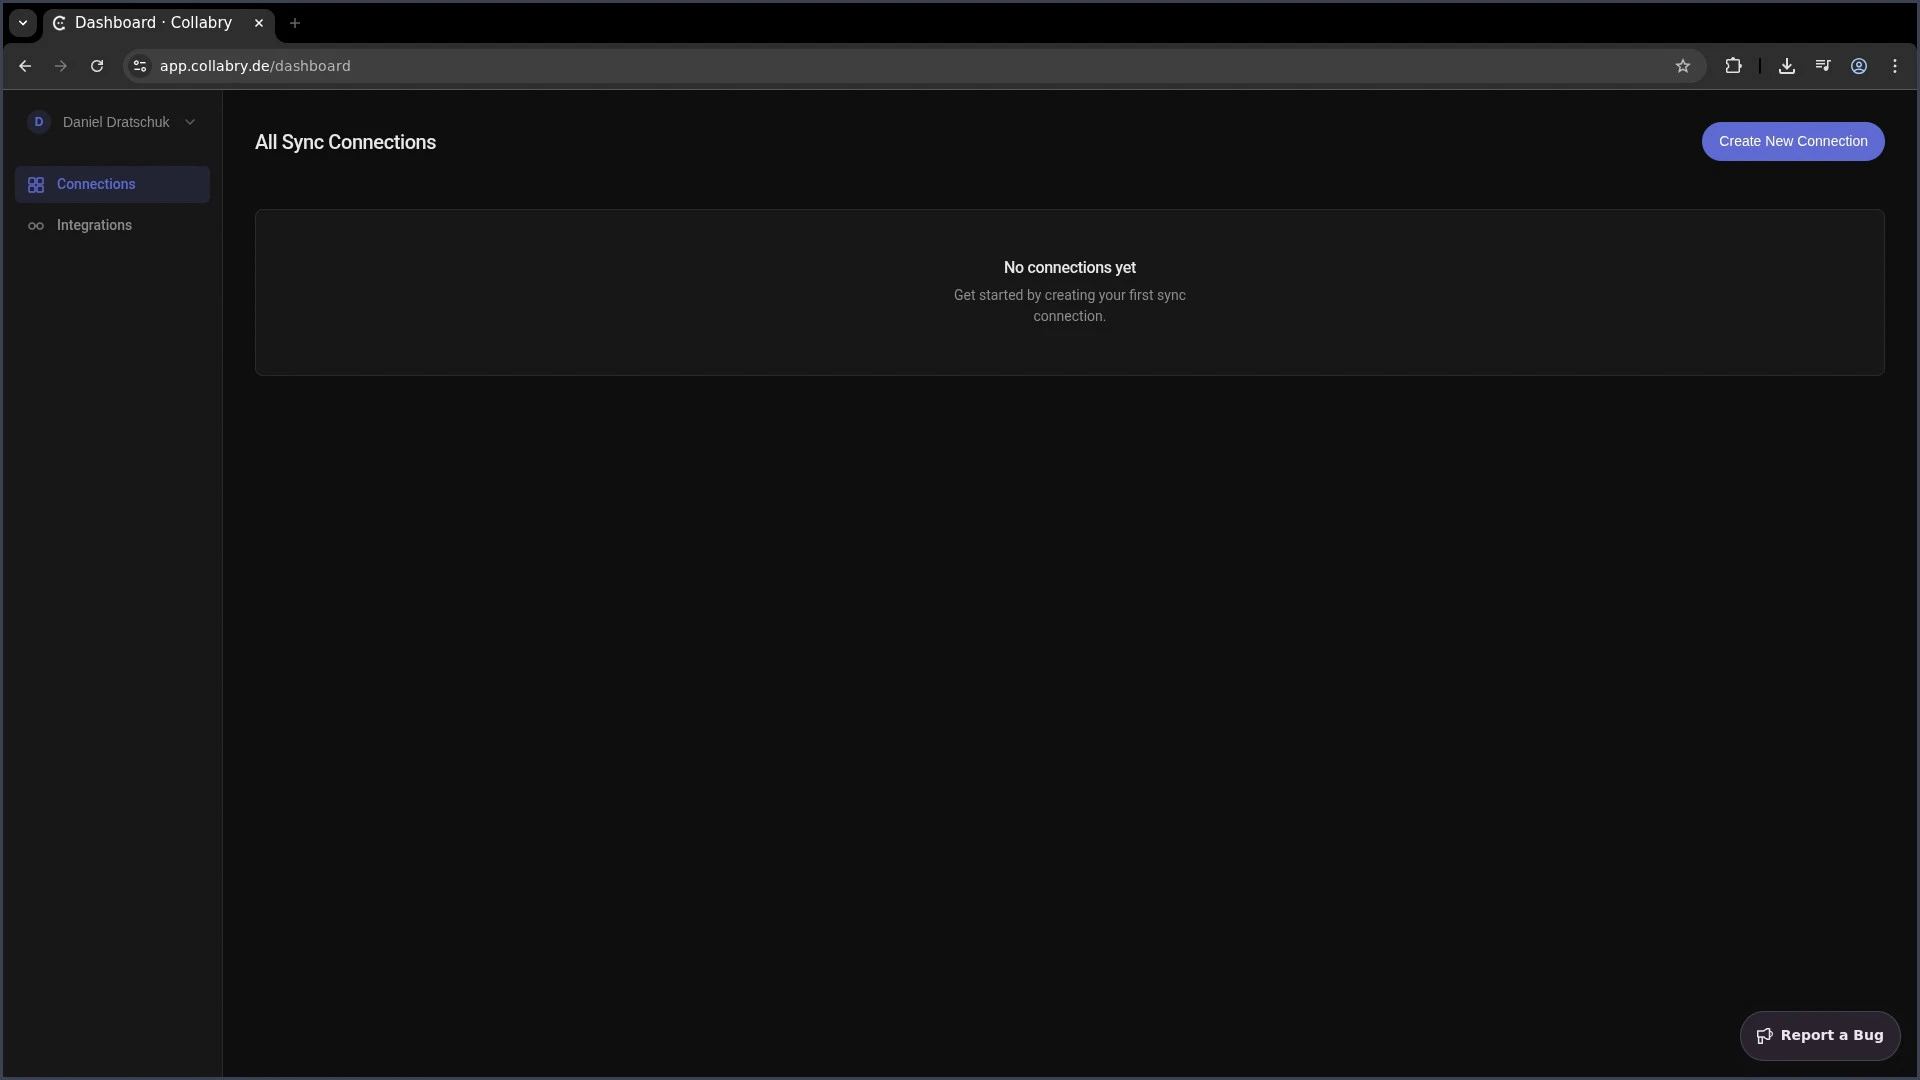Open the browser downloads icon
This screenshot has width=1920, height=1080.
(x=1787, y=66)
